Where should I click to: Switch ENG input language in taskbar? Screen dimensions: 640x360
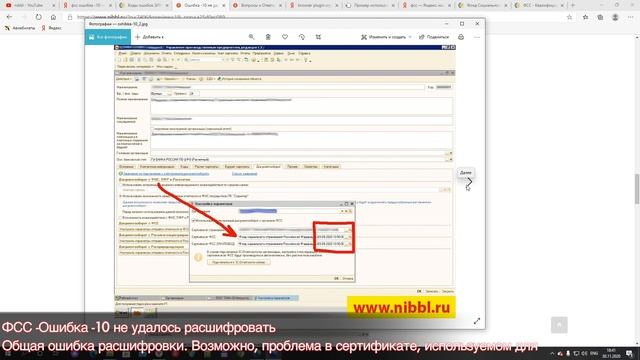pyautogui.click(x=594, y=353)
